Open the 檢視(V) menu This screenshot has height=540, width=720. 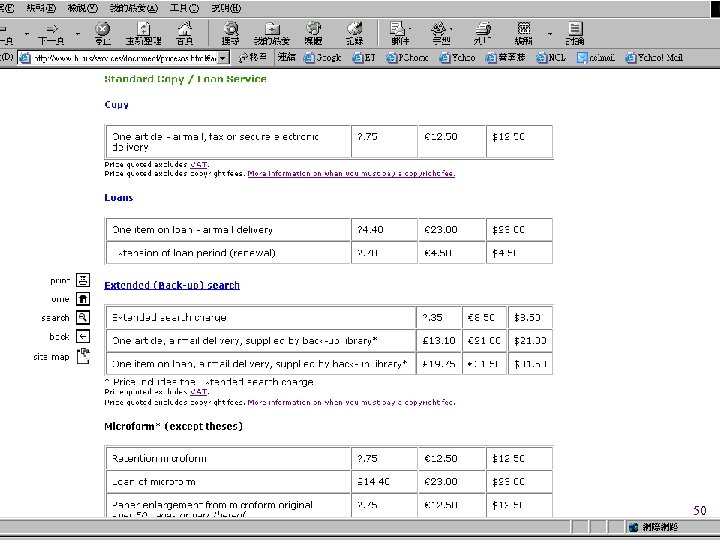[83, 8]
